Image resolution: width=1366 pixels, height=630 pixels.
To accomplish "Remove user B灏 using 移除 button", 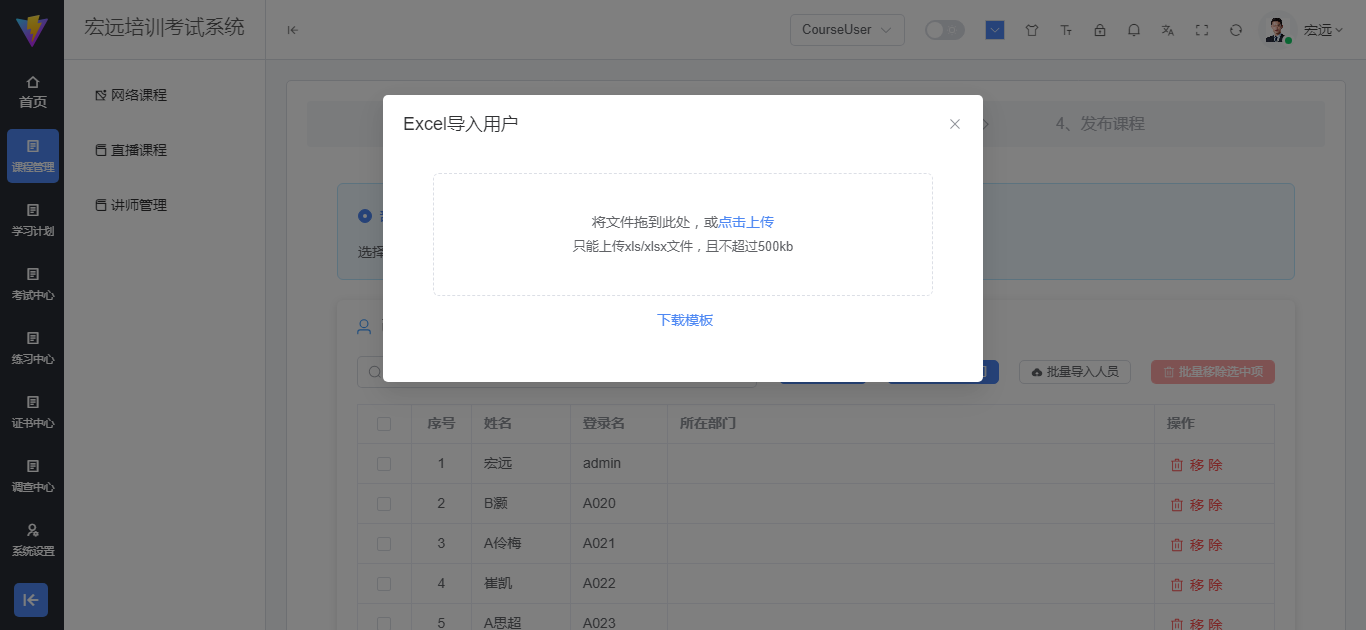I will (x=1197, y=504).
